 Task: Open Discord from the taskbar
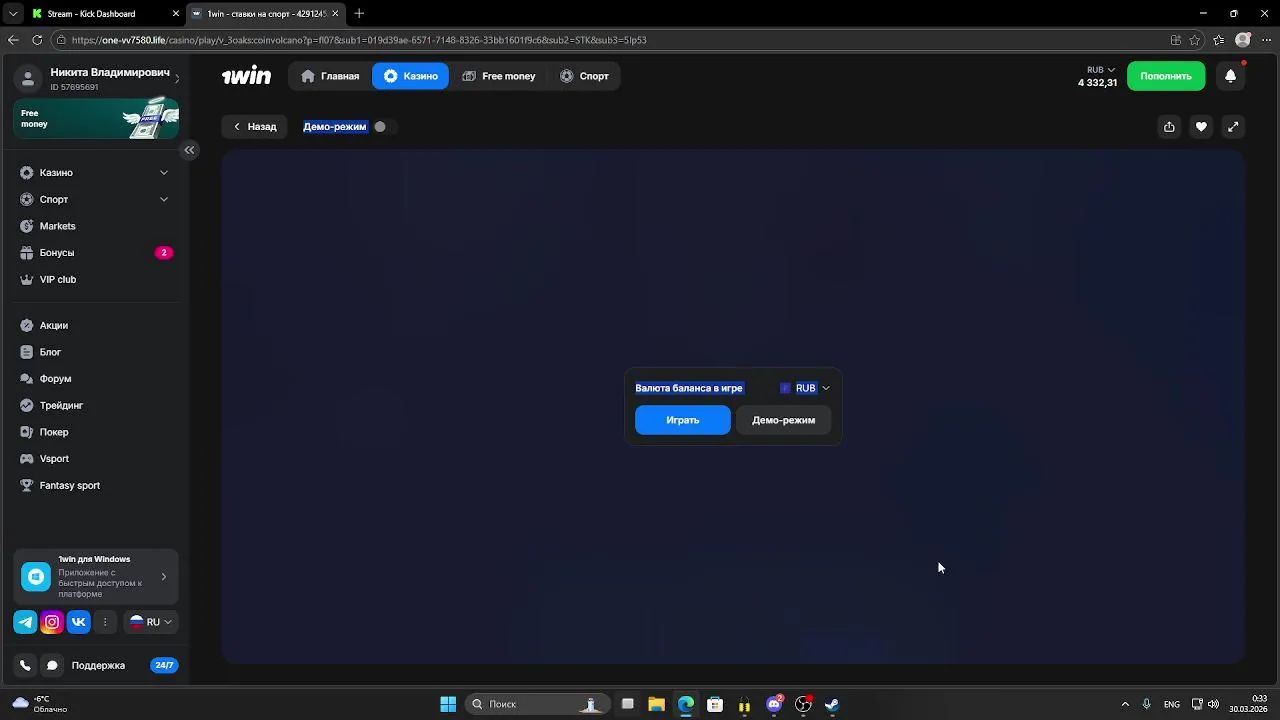[x=773, y=704]
